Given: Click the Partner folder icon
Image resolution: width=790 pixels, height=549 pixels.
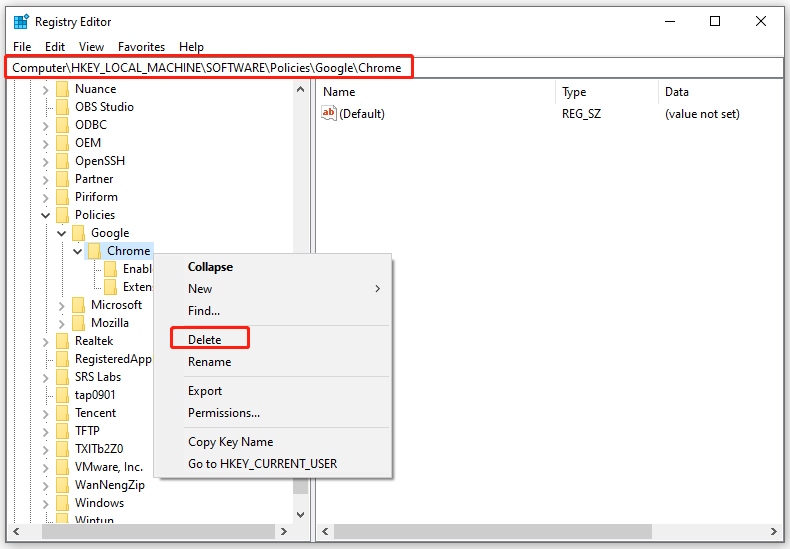Looking at the screenshot, I should [x=62, y=179].
